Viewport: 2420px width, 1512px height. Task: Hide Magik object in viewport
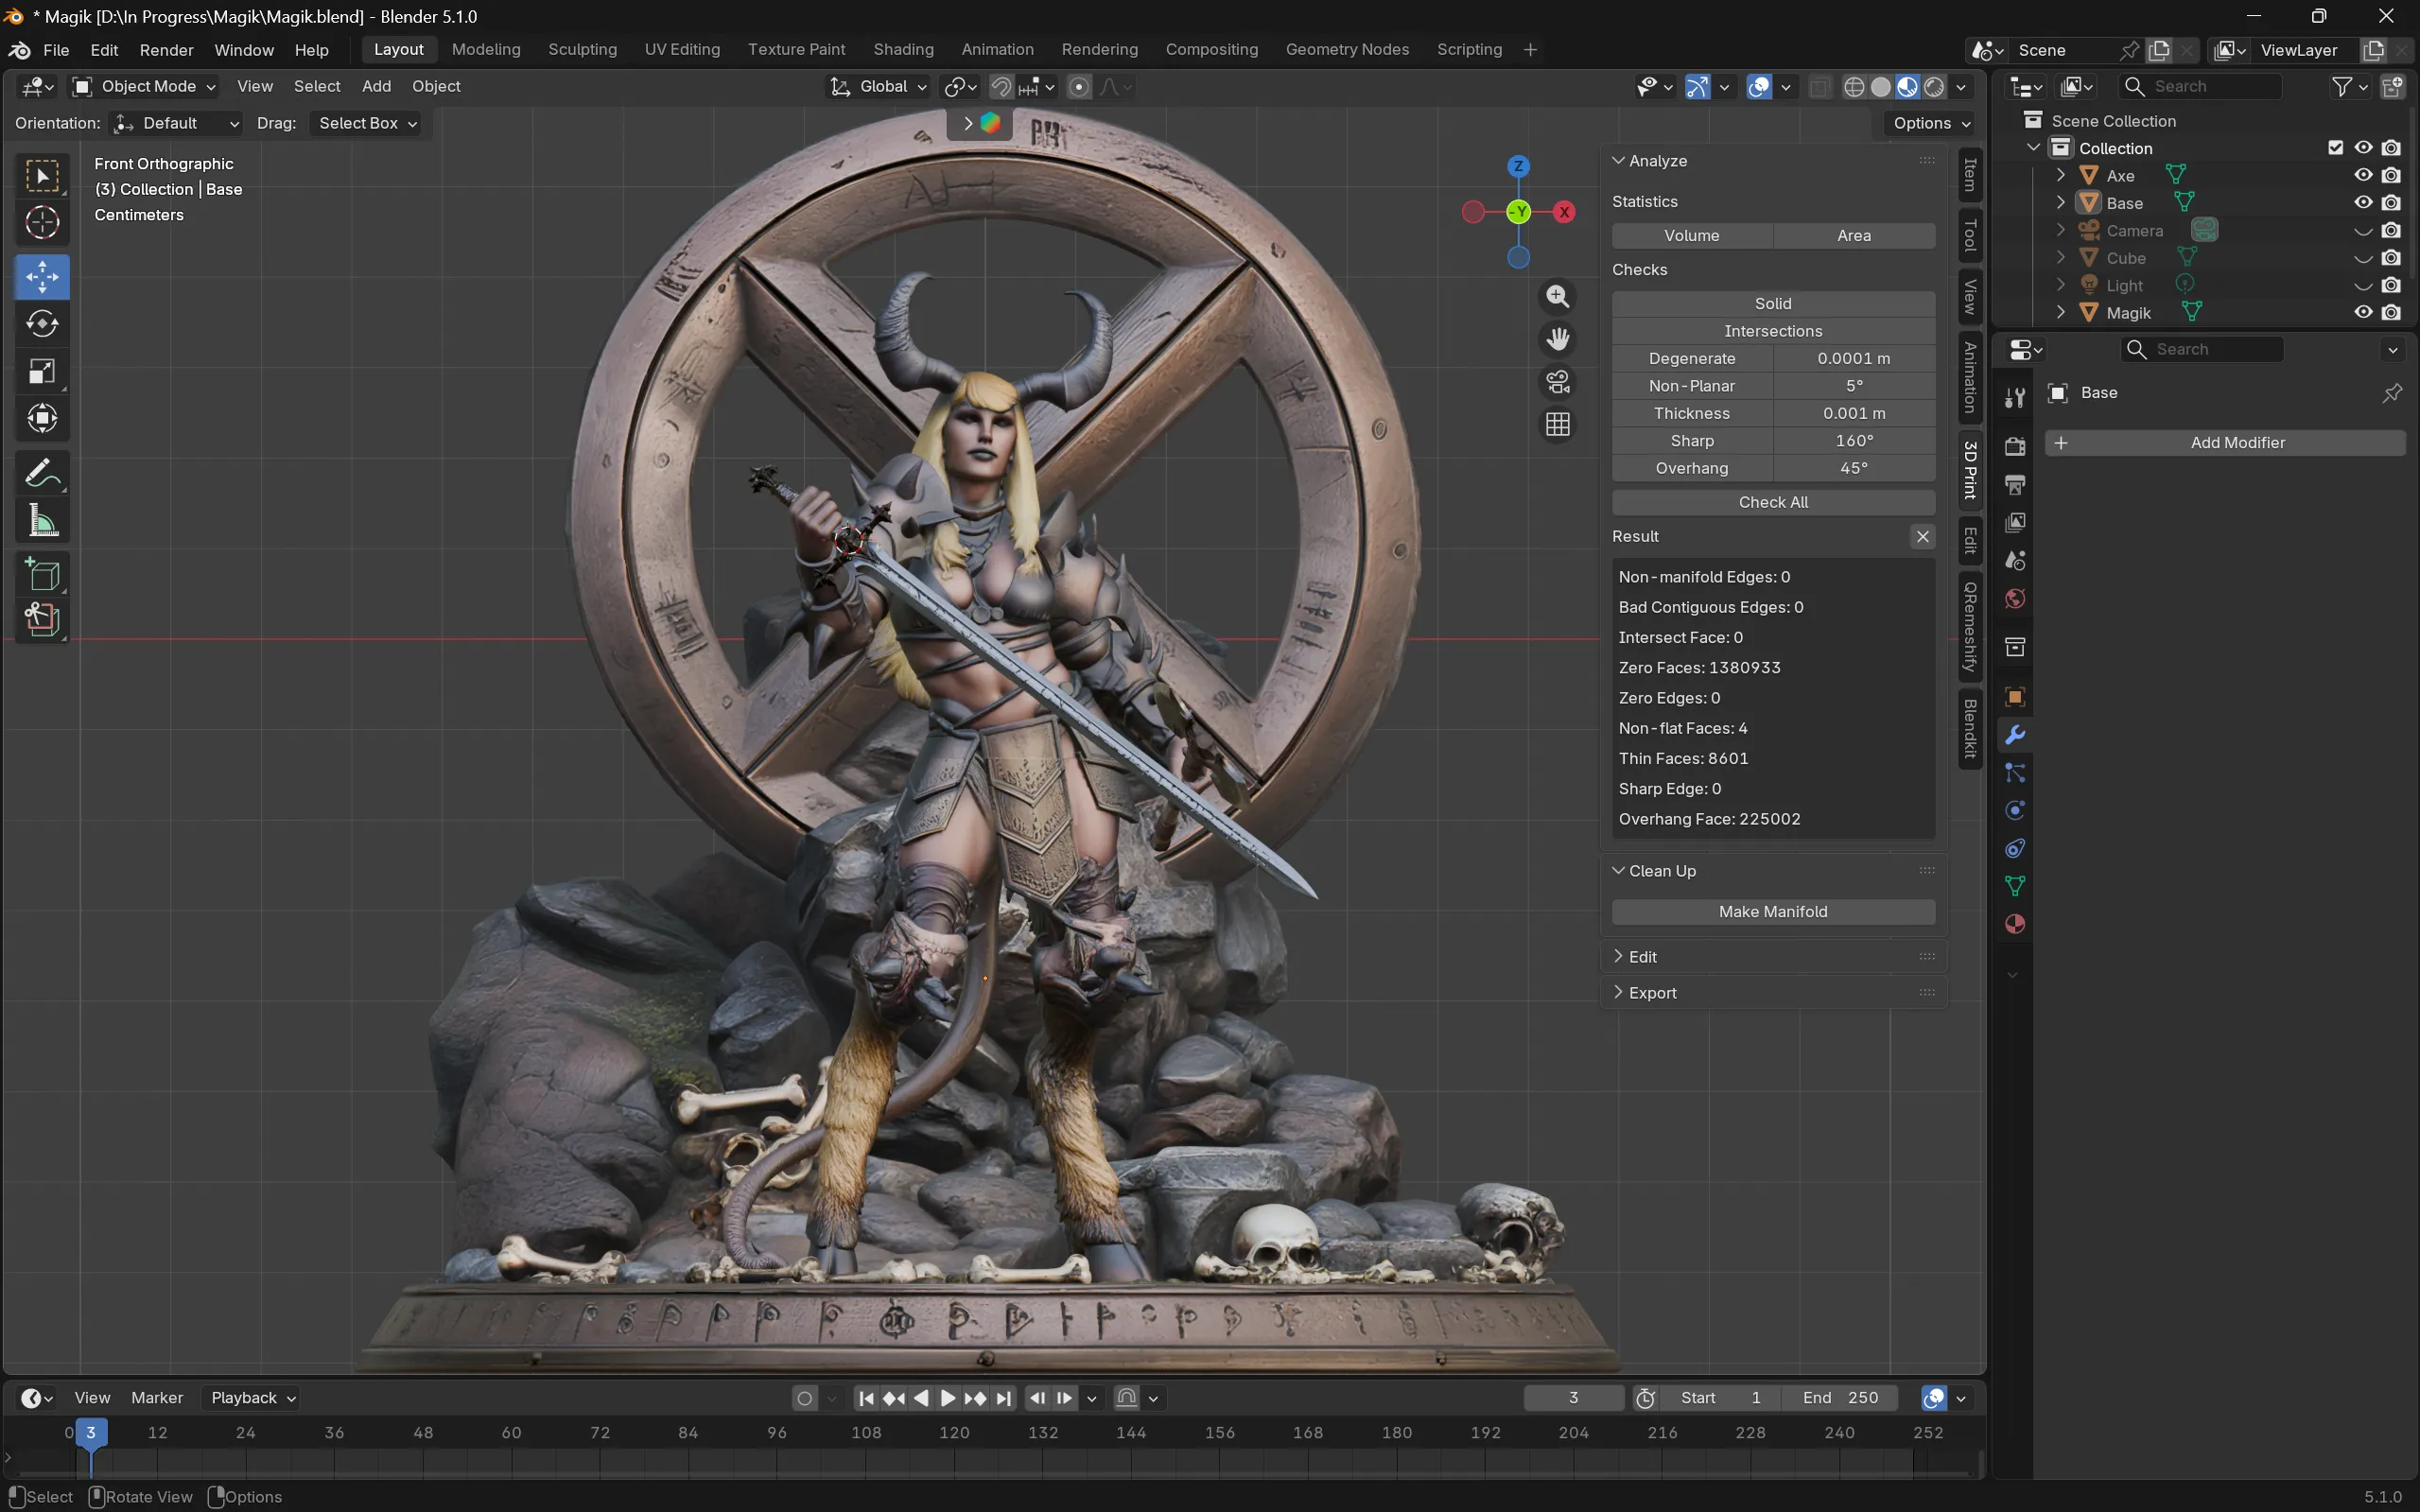click(x=2363, y=312)
